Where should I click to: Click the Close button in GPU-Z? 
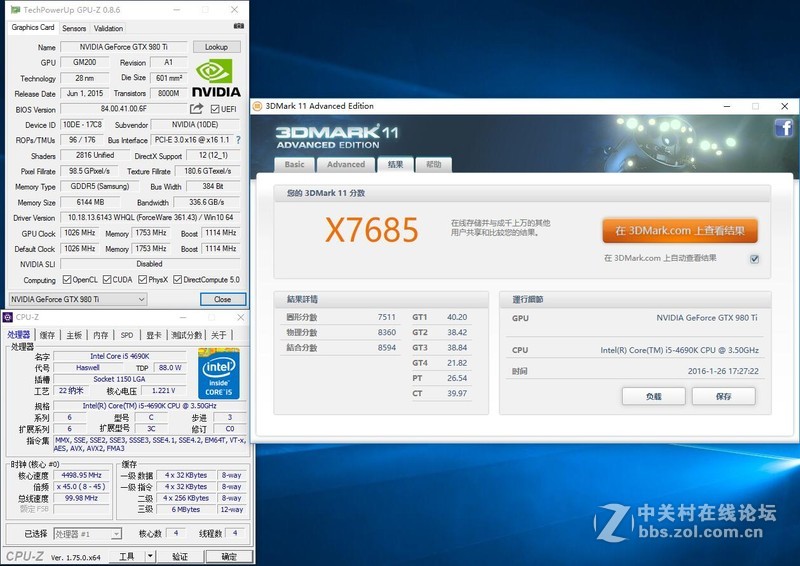tap(222, 299)
